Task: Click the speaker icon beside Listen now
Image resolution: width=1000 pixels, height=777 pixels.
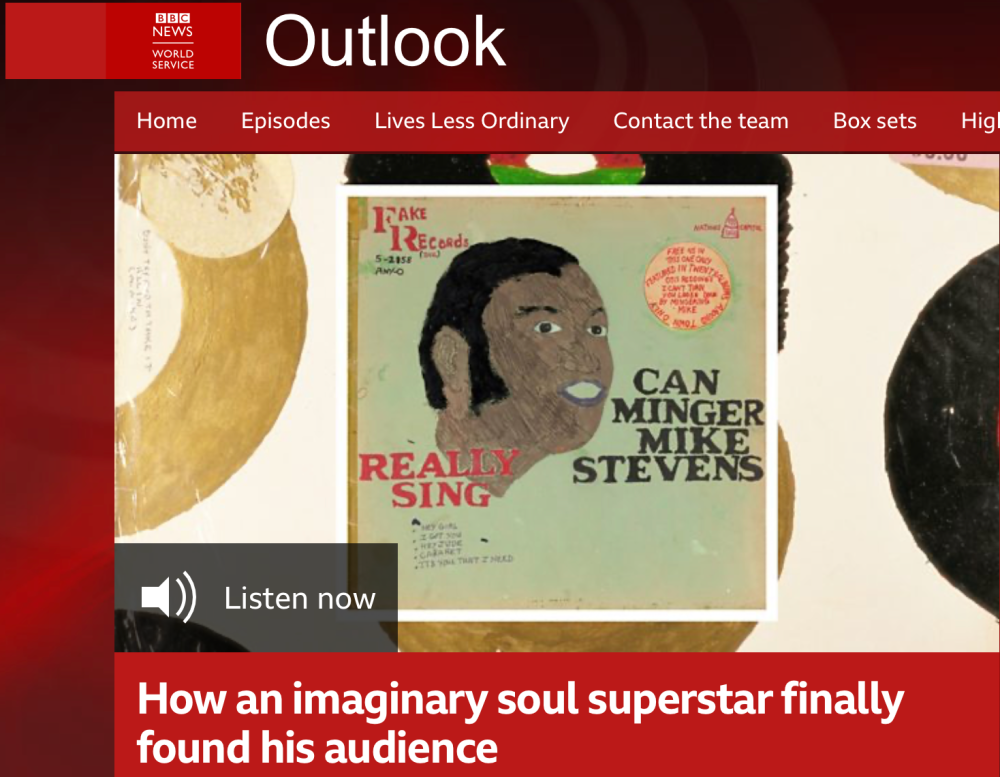Action: [168, 597]
